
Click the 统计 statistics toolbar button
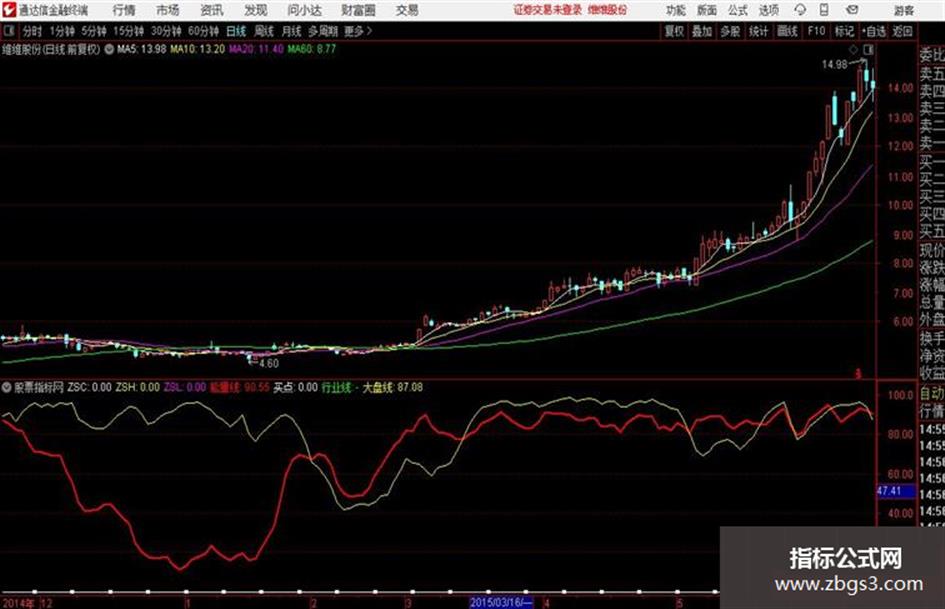coord(758,31)
